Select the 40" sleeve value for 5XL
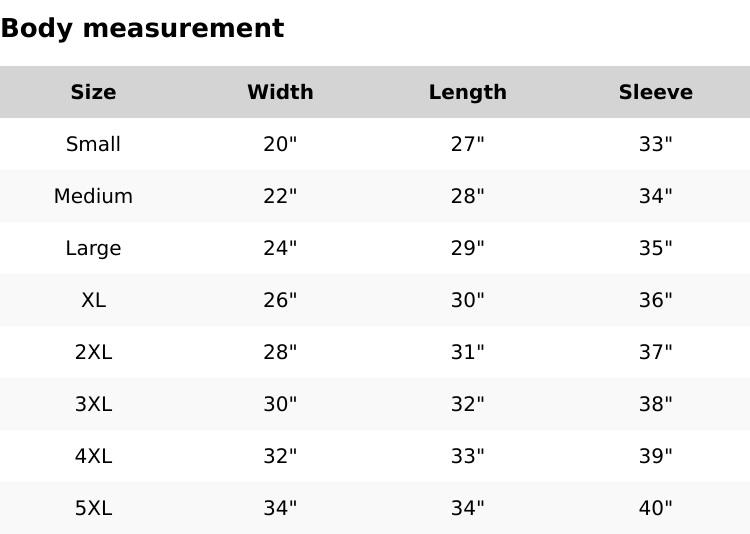 [x=655, y=508]
